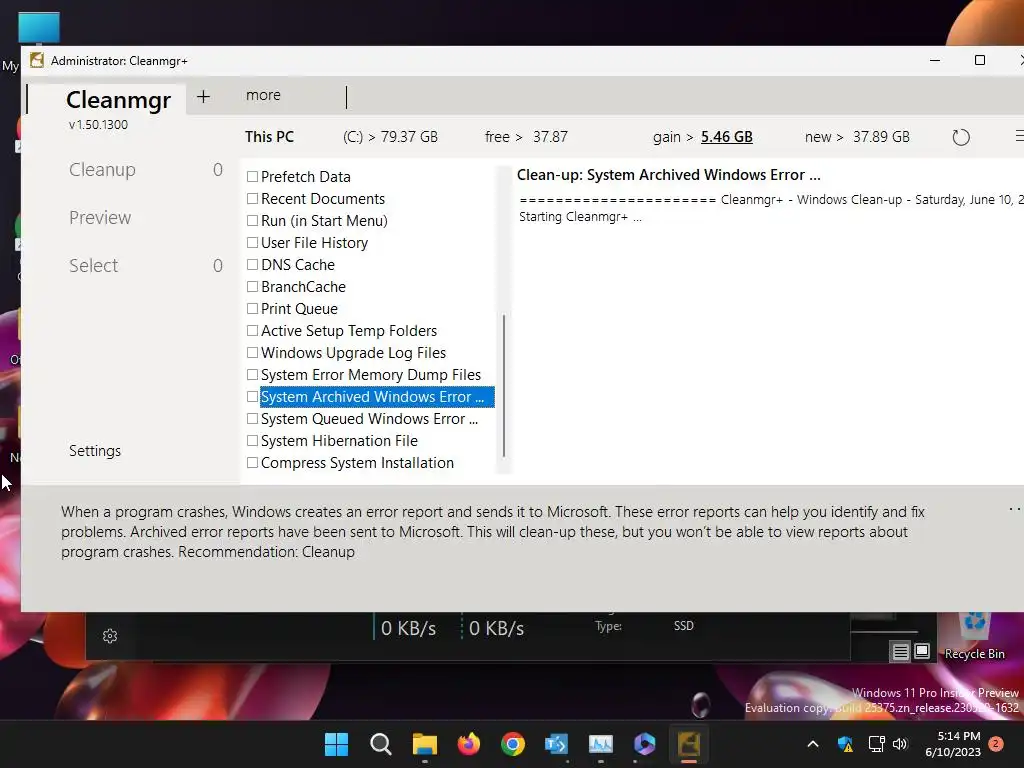Click System Error Memory Dump Files item
The width and height of the screenshot is (1024, 768).
pos(371,375)
